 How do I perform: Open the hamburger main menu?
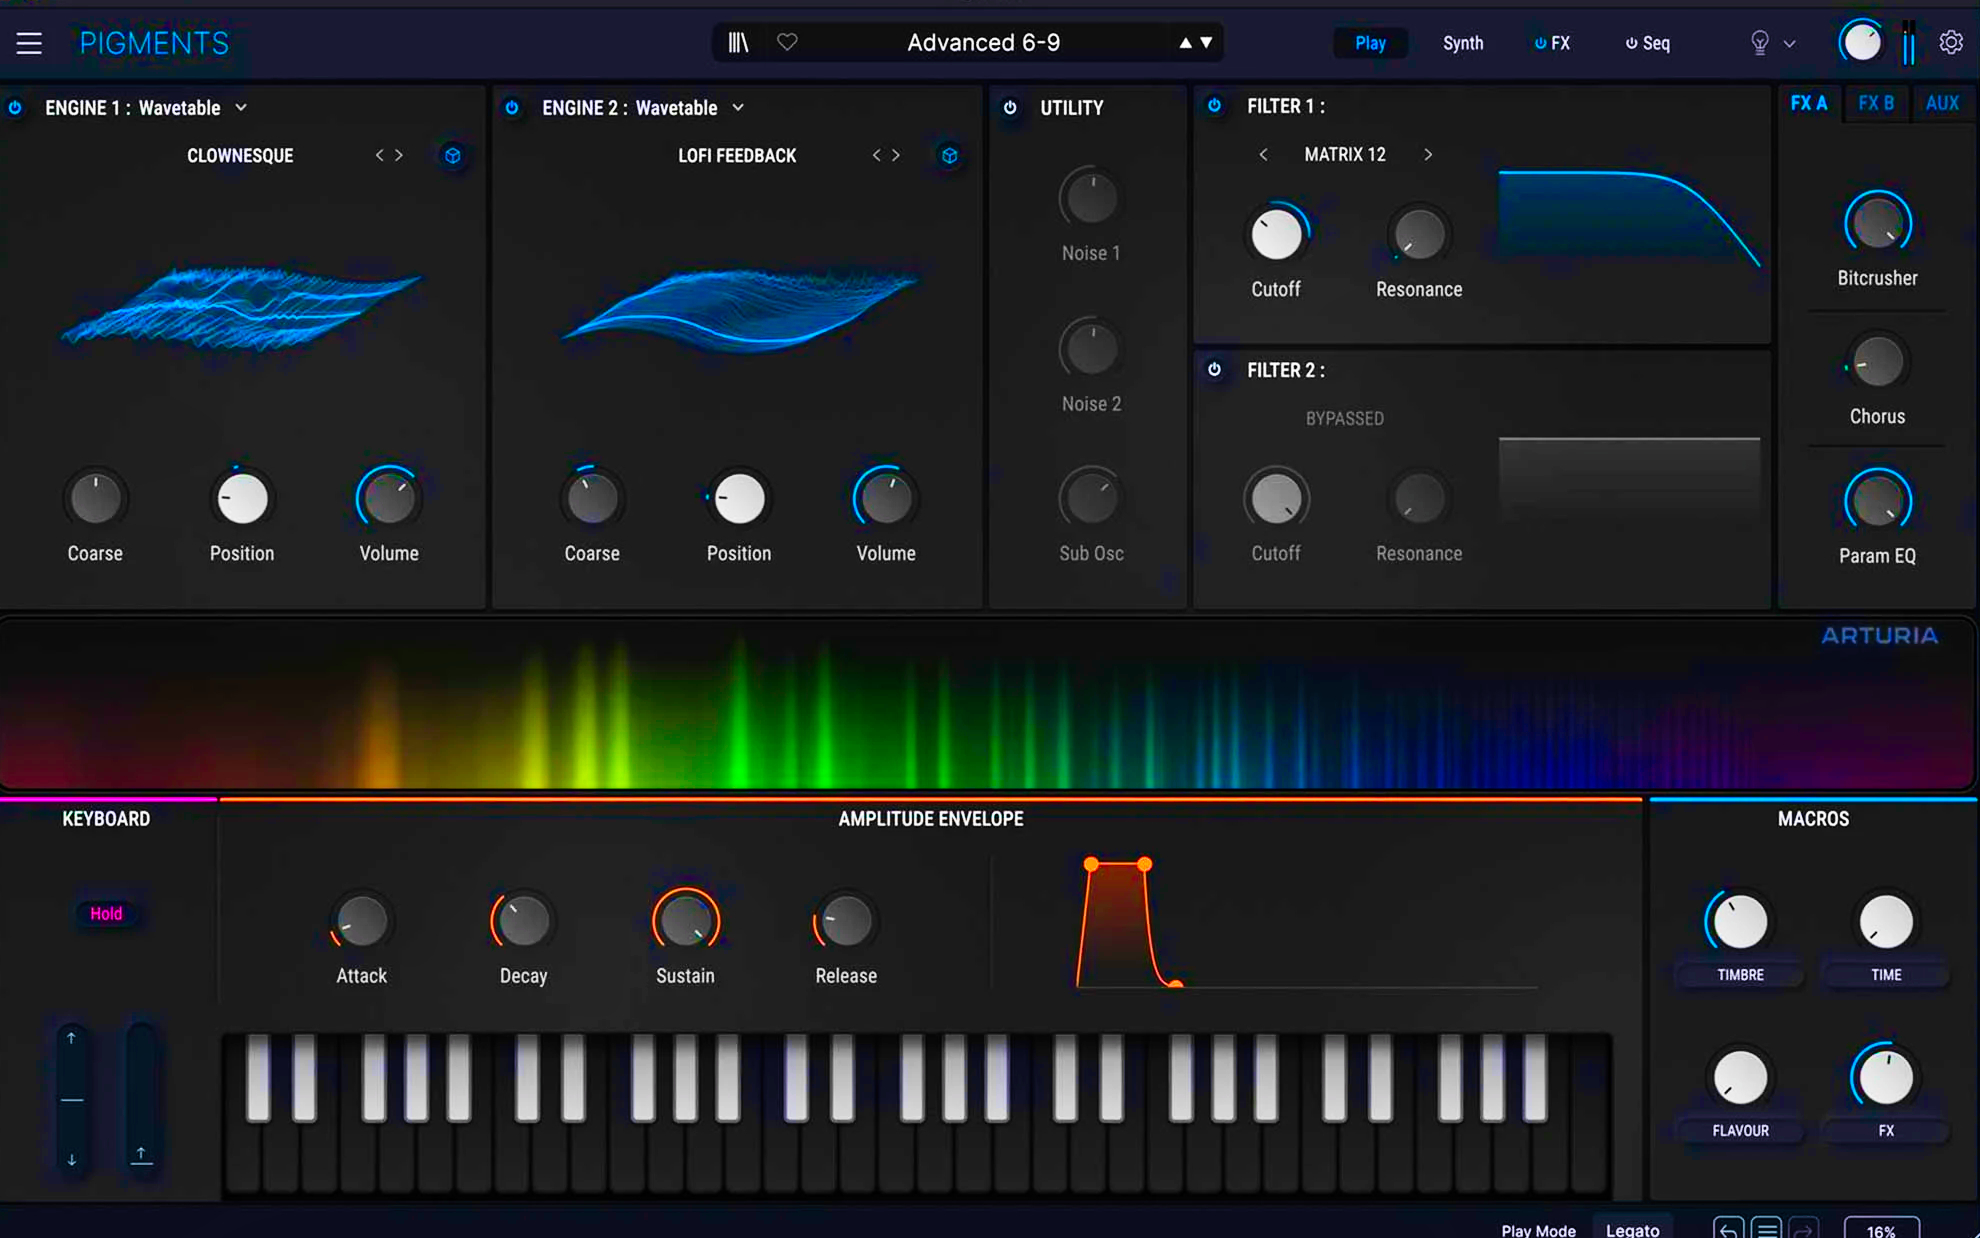[x=29, y=43]
